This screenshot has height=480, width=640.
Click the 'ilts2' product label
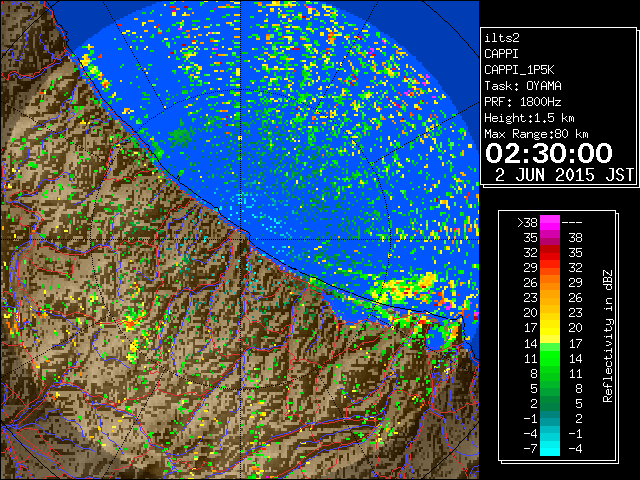click(x=502, y=38)
